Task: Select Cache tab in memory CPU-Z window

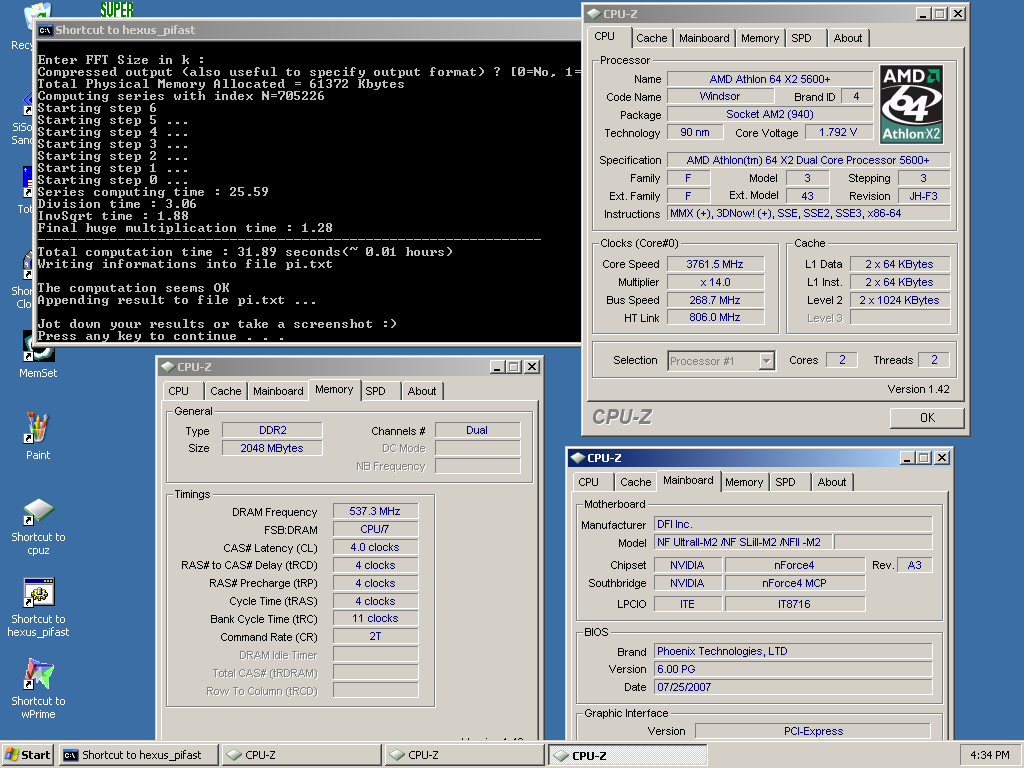Action: click(x=225, y=391)
